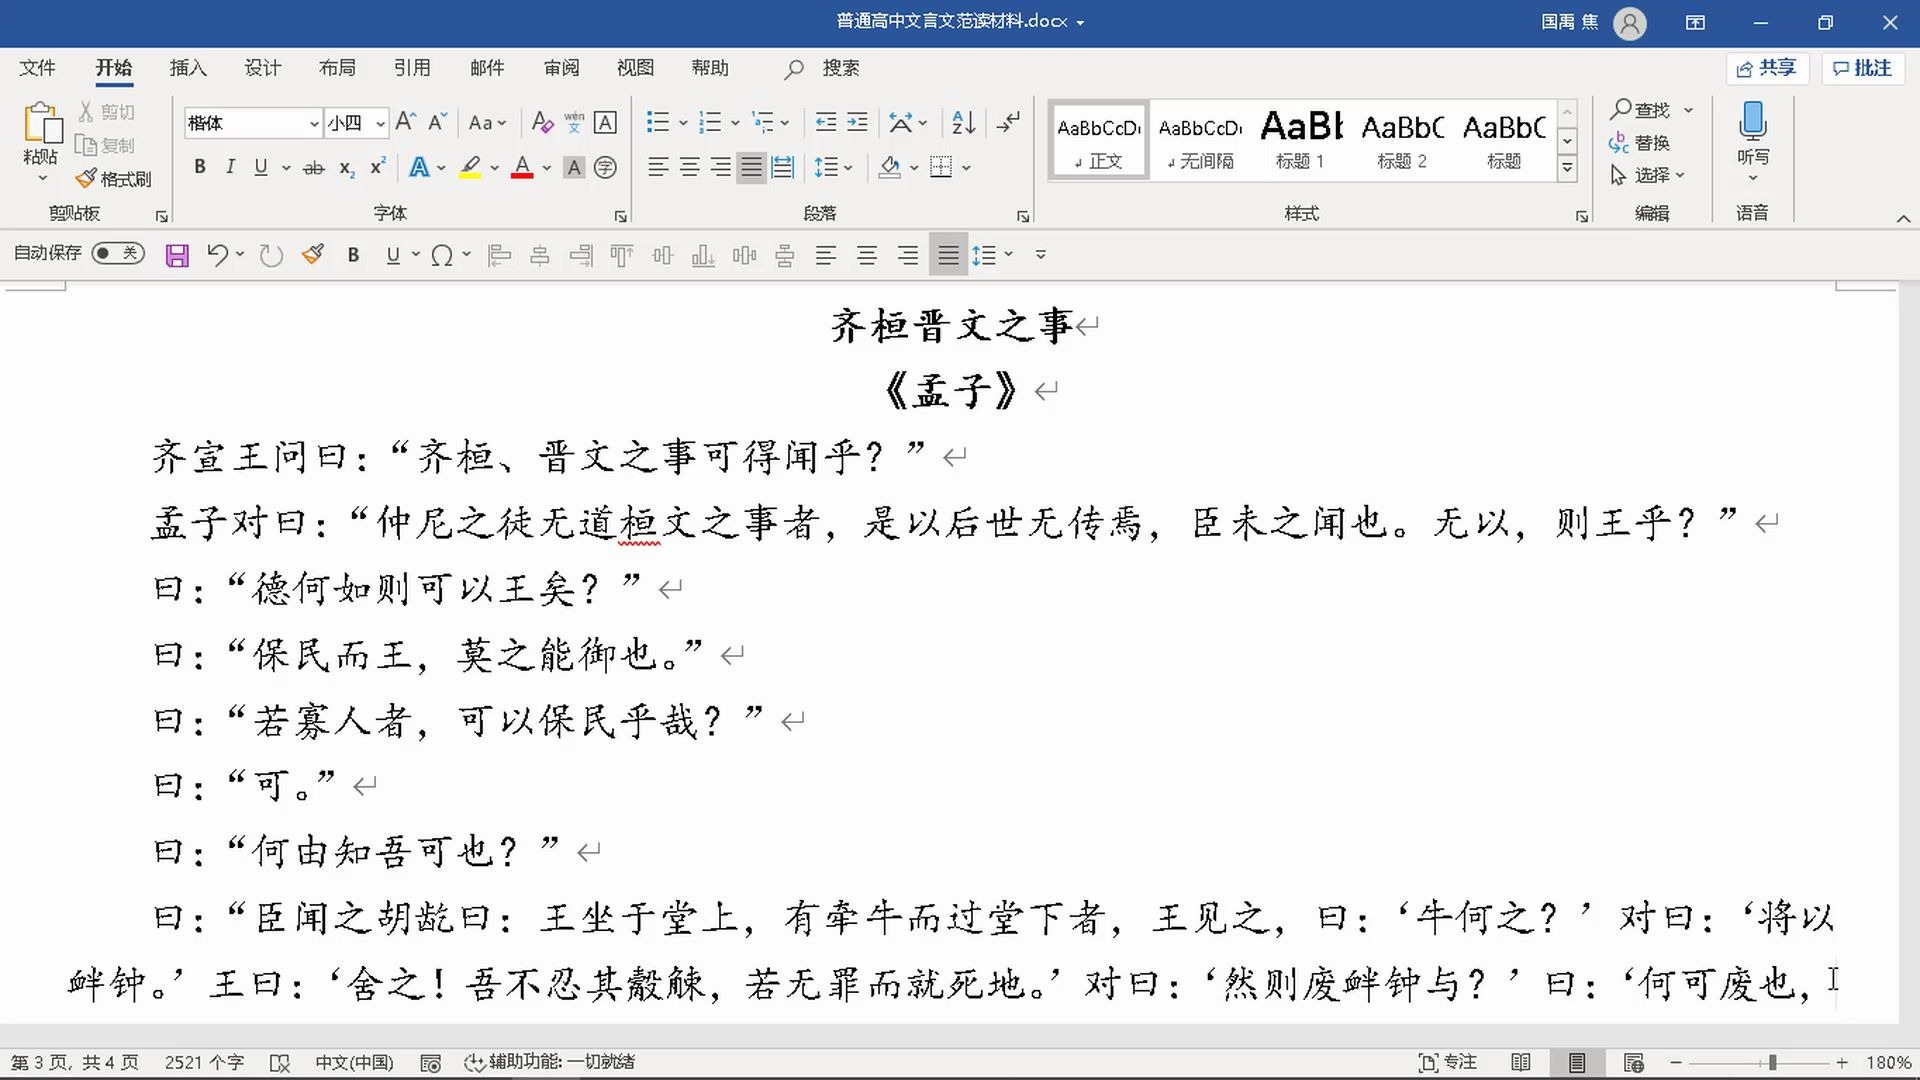Toggle Bold in the ribbon font group
This screenshot has height=1080, width=1920.
[x=200, y=168]
